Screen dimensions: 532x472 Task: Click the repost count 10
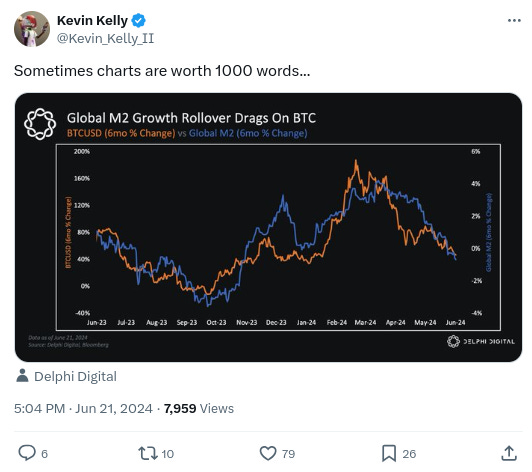[168, 454]
